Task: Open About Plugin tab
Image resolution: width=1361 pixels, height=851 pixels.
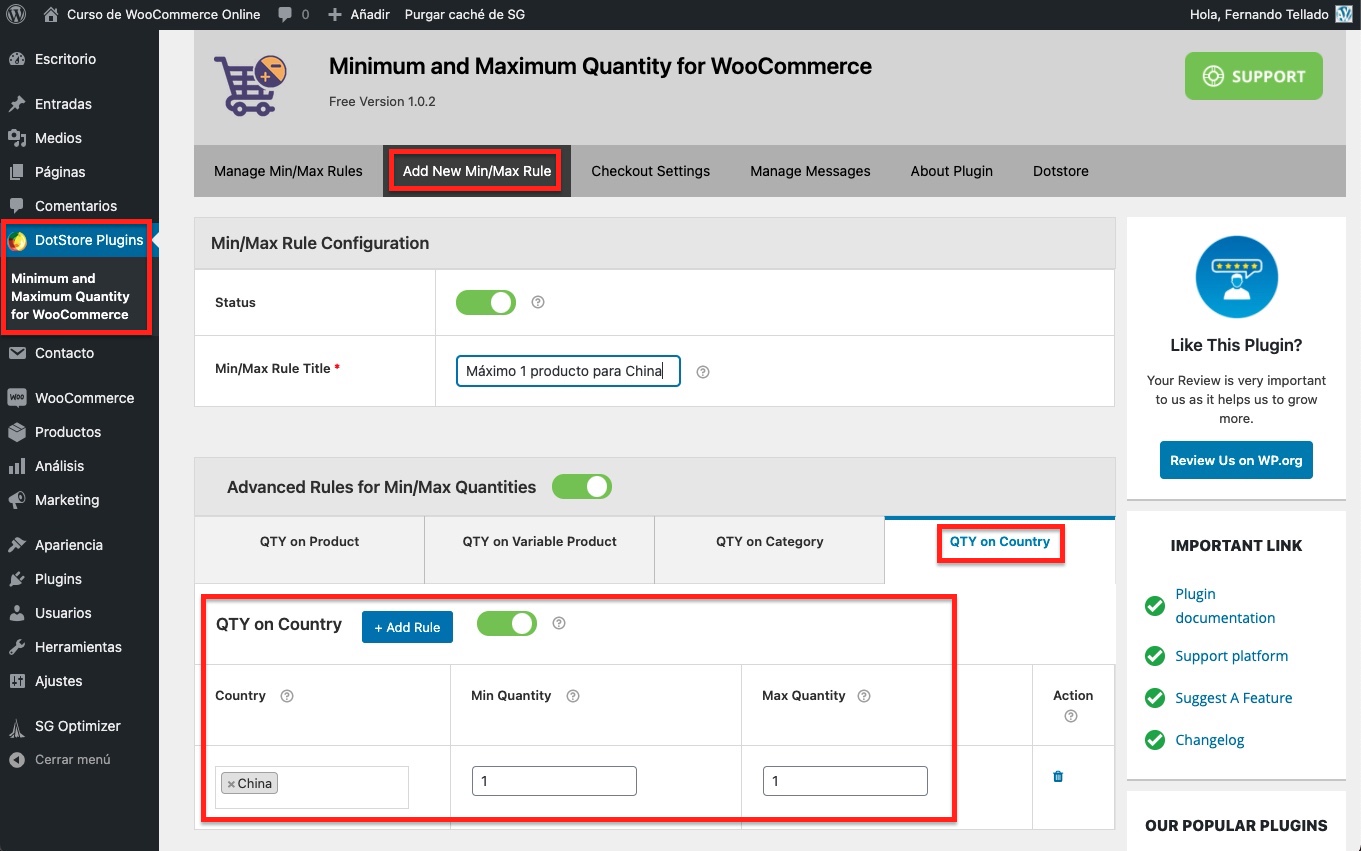Action: [952, 171]
